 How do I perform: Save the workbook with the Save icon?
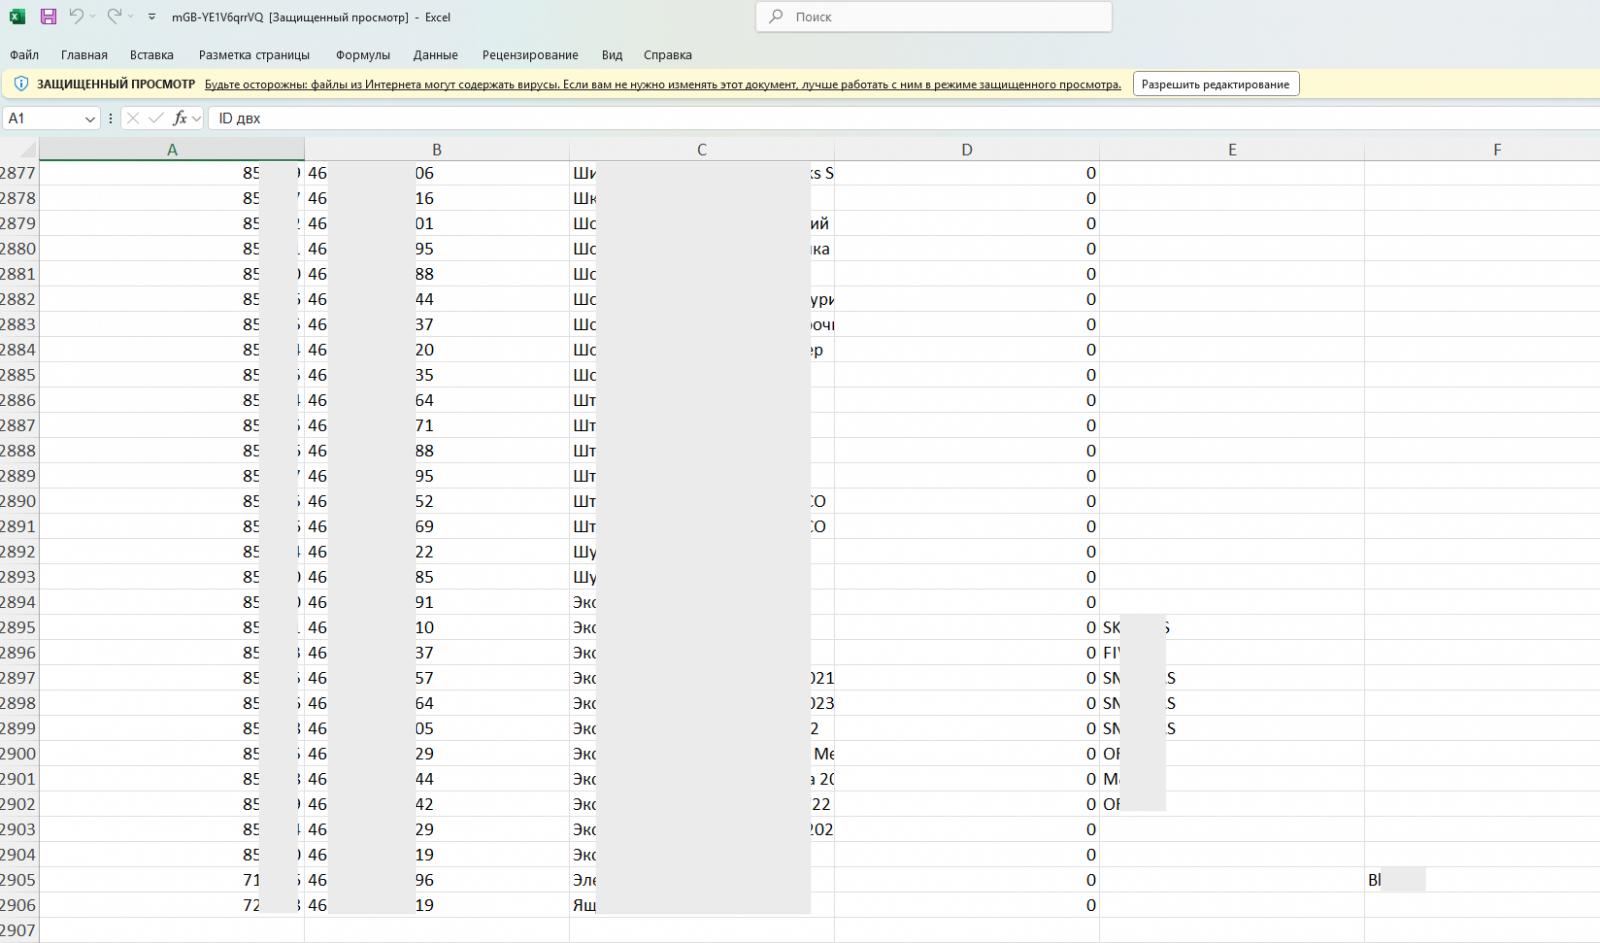click(x=47, y=17)
